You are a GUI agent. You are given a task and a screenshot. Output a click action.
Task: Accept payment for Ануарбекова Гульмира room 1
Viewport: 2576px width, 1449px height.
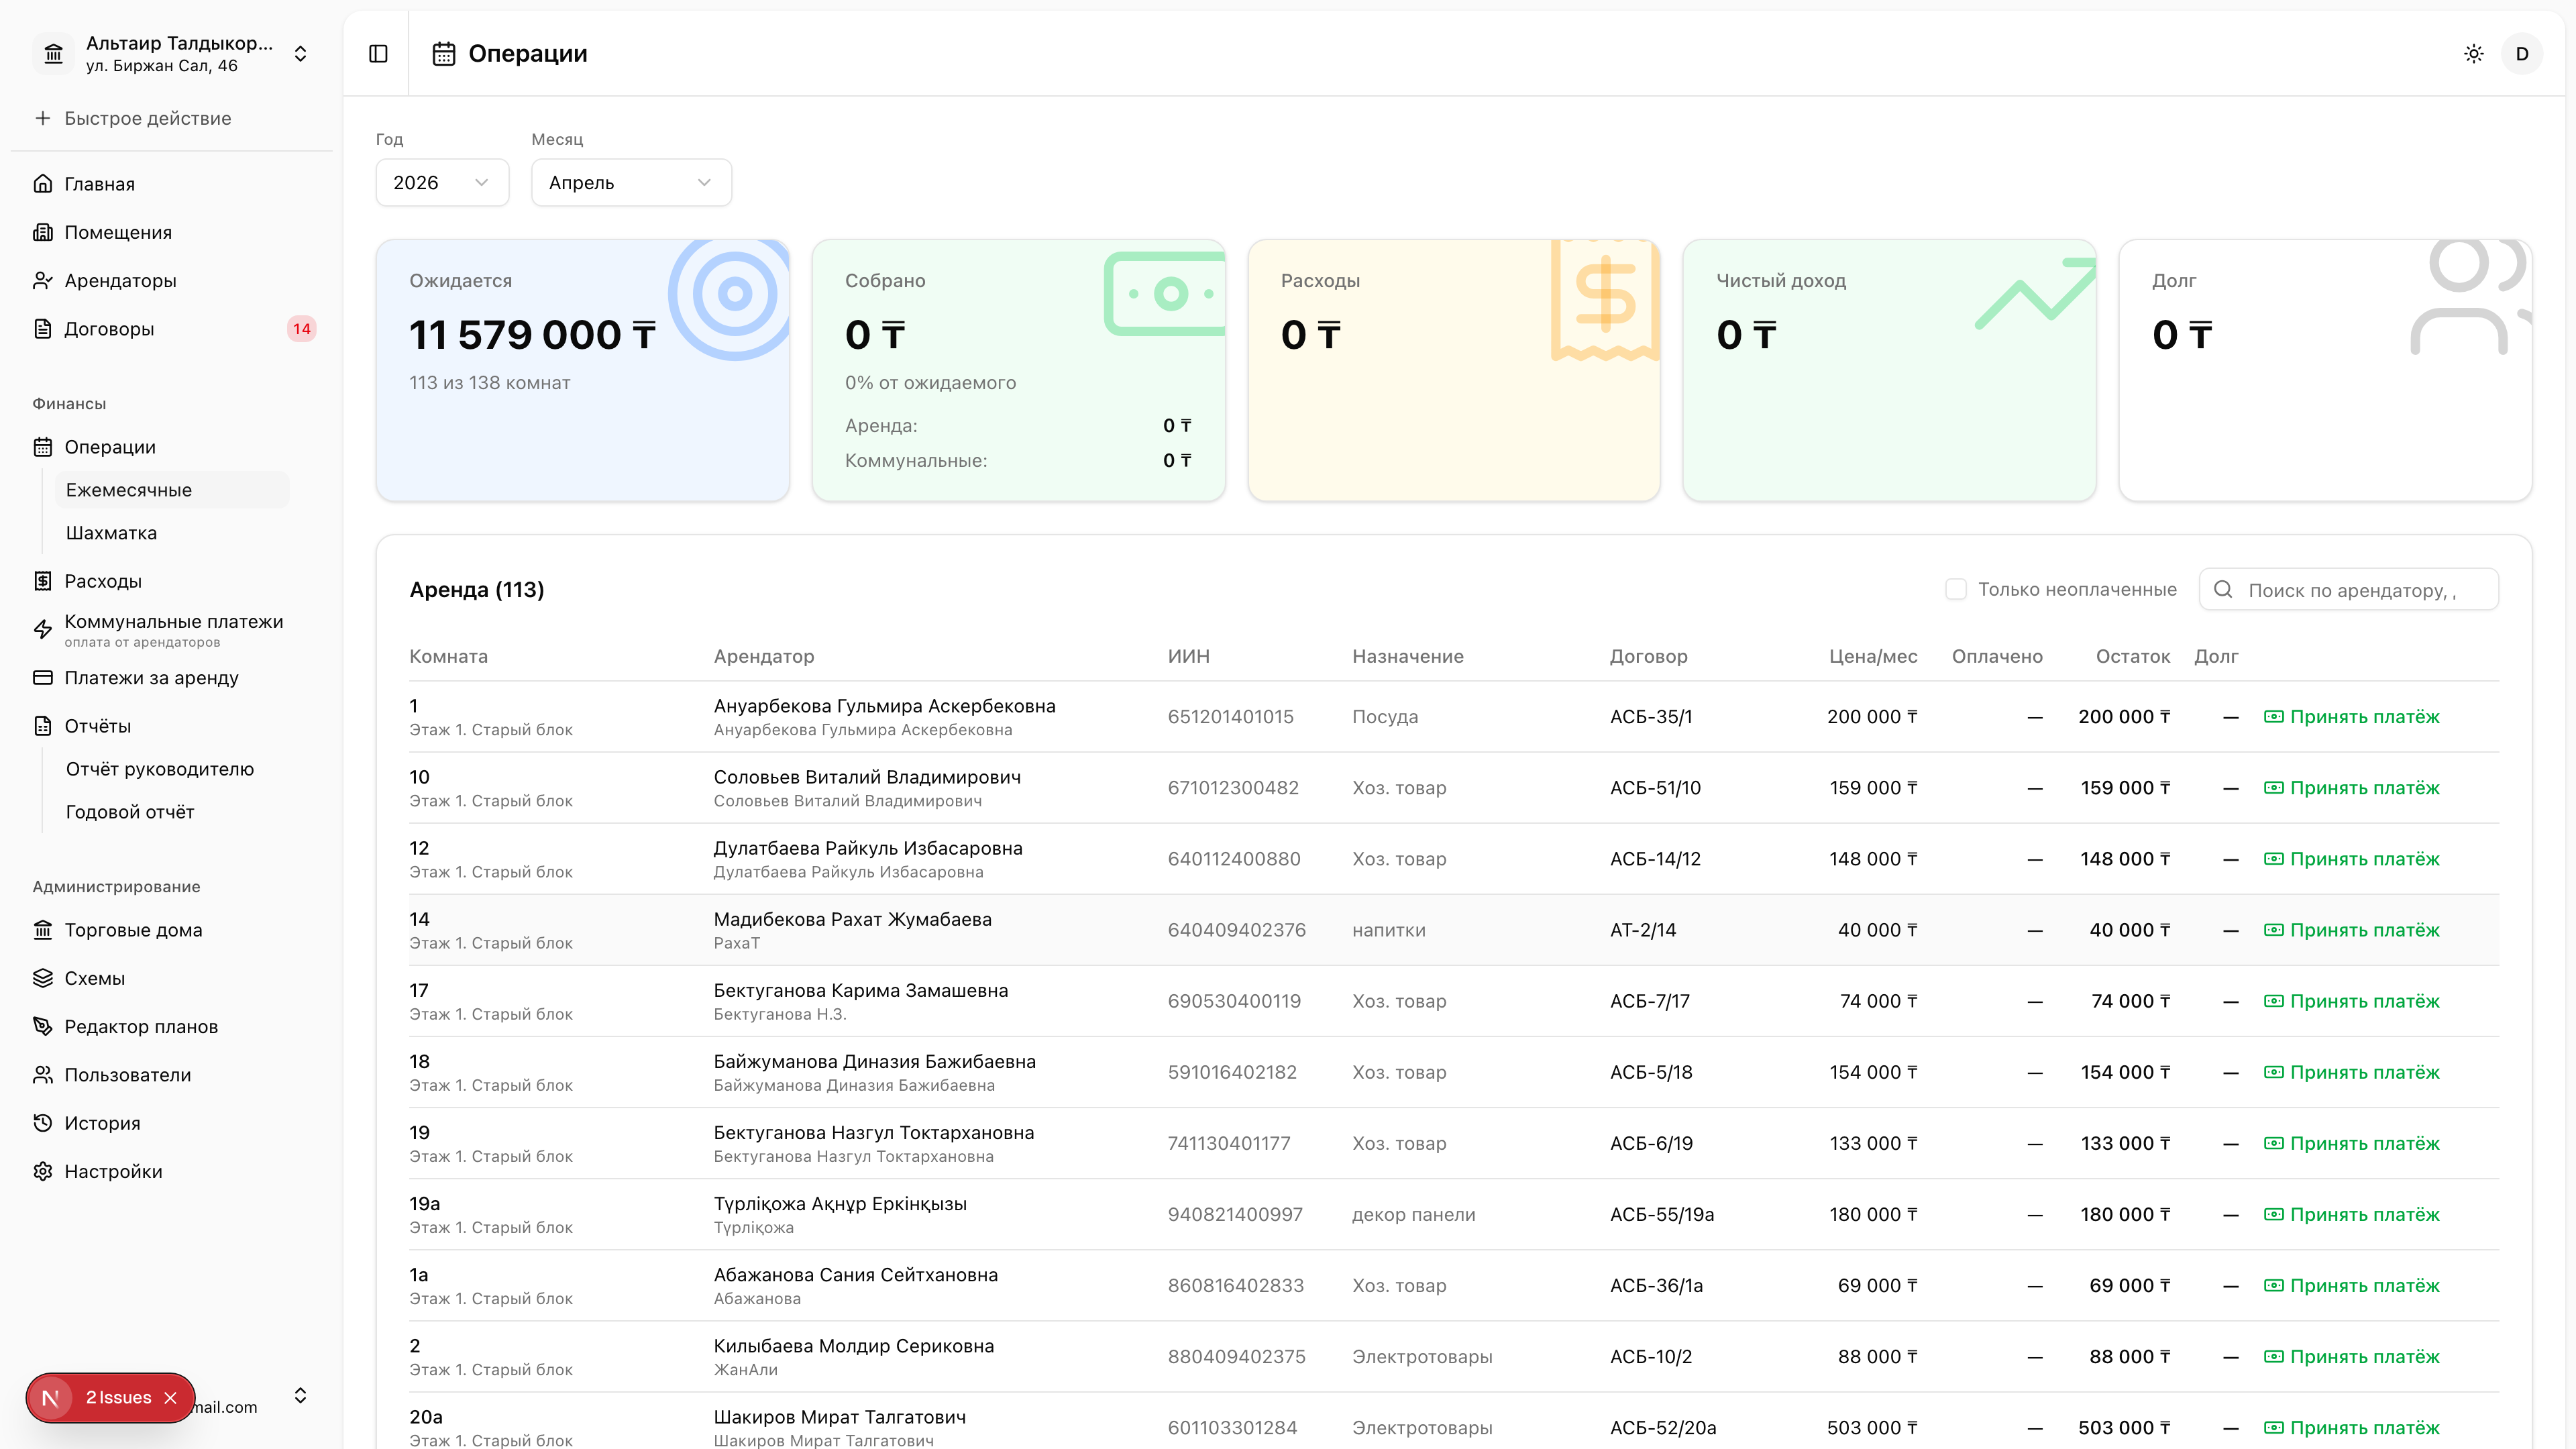[x=2352, y=717]
